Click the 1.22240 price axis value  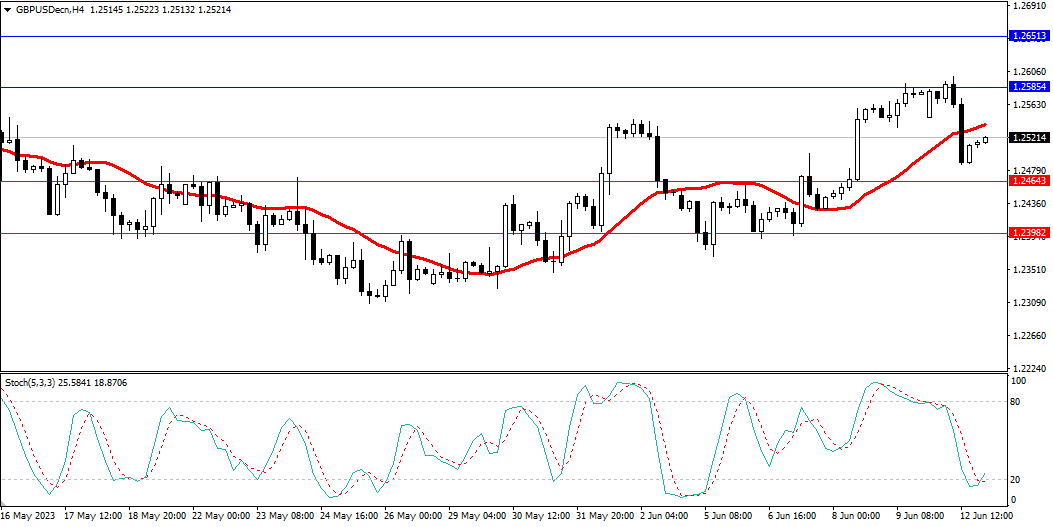[x=1028, y=369]
